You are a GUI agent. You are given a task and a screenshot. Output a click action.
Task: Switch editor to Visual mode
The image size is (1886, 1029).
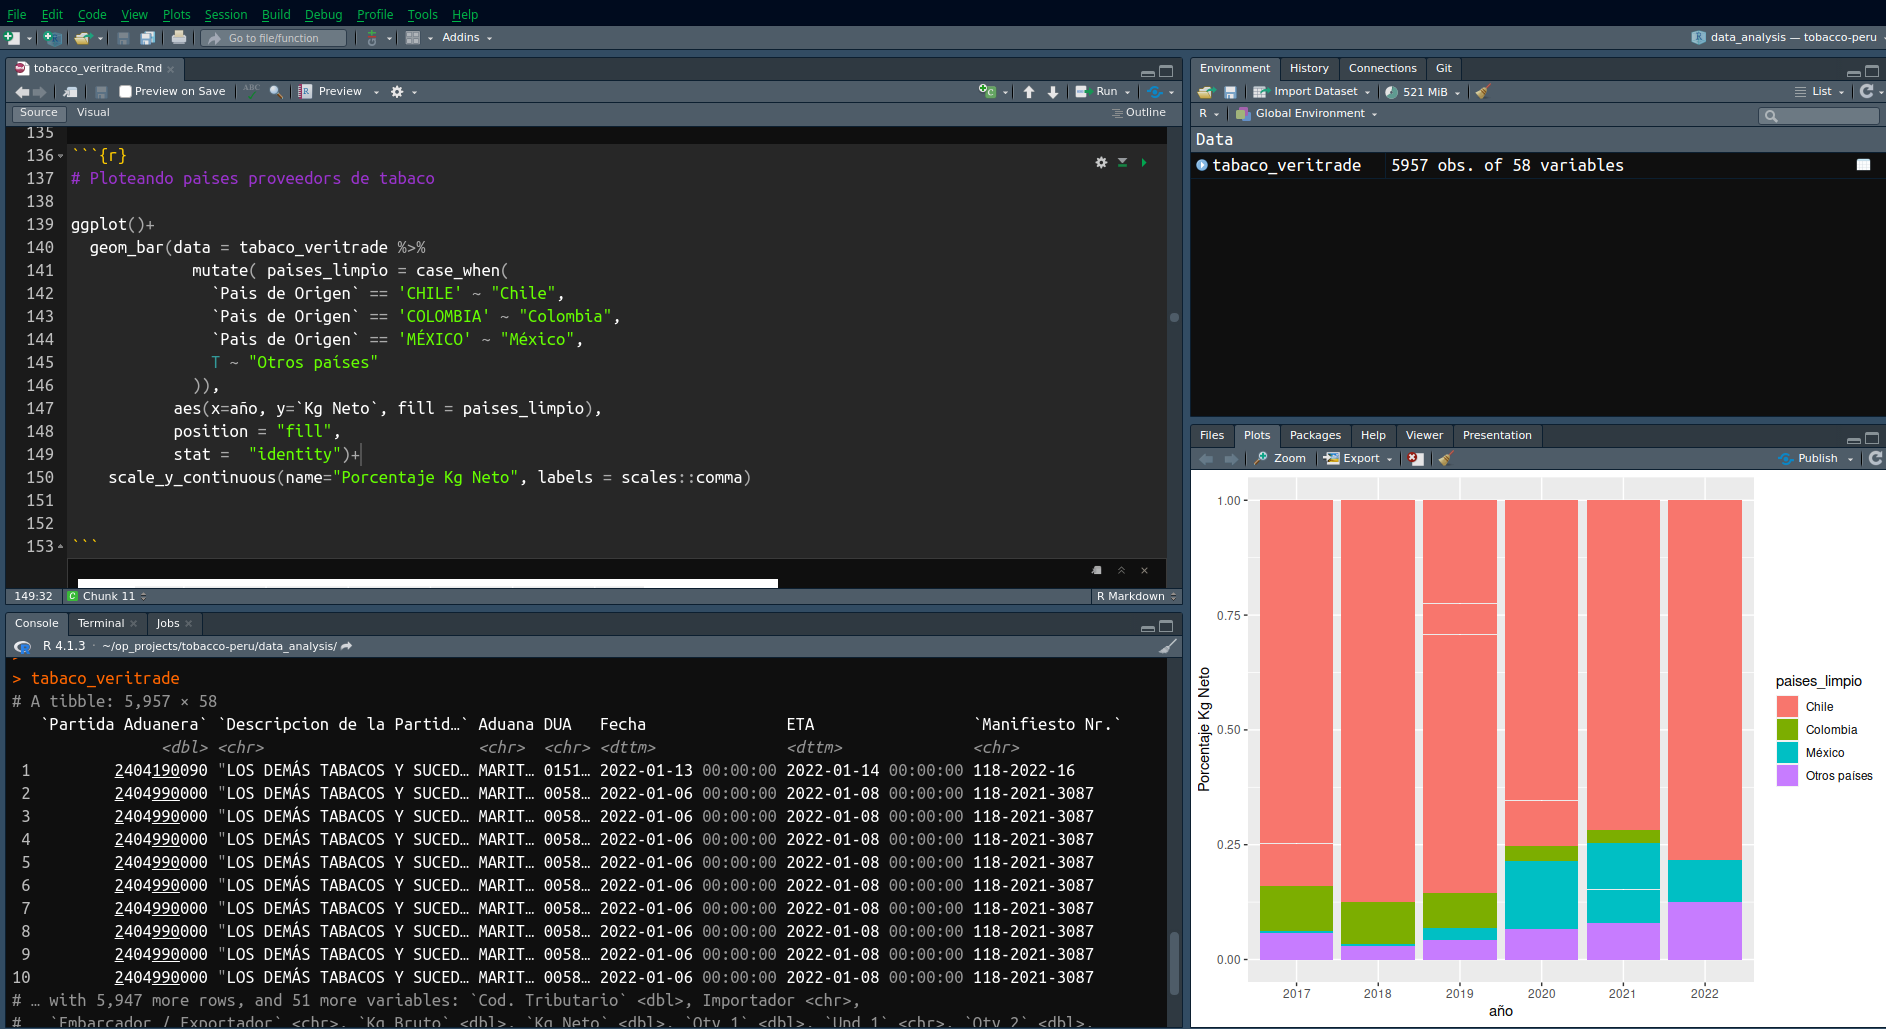[93, 113]
